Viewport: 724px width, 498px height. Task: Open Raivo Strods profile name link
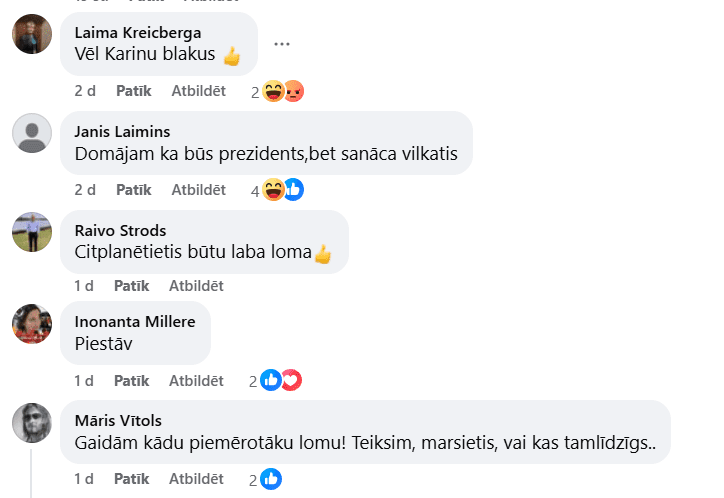click(x=120, y=230)
